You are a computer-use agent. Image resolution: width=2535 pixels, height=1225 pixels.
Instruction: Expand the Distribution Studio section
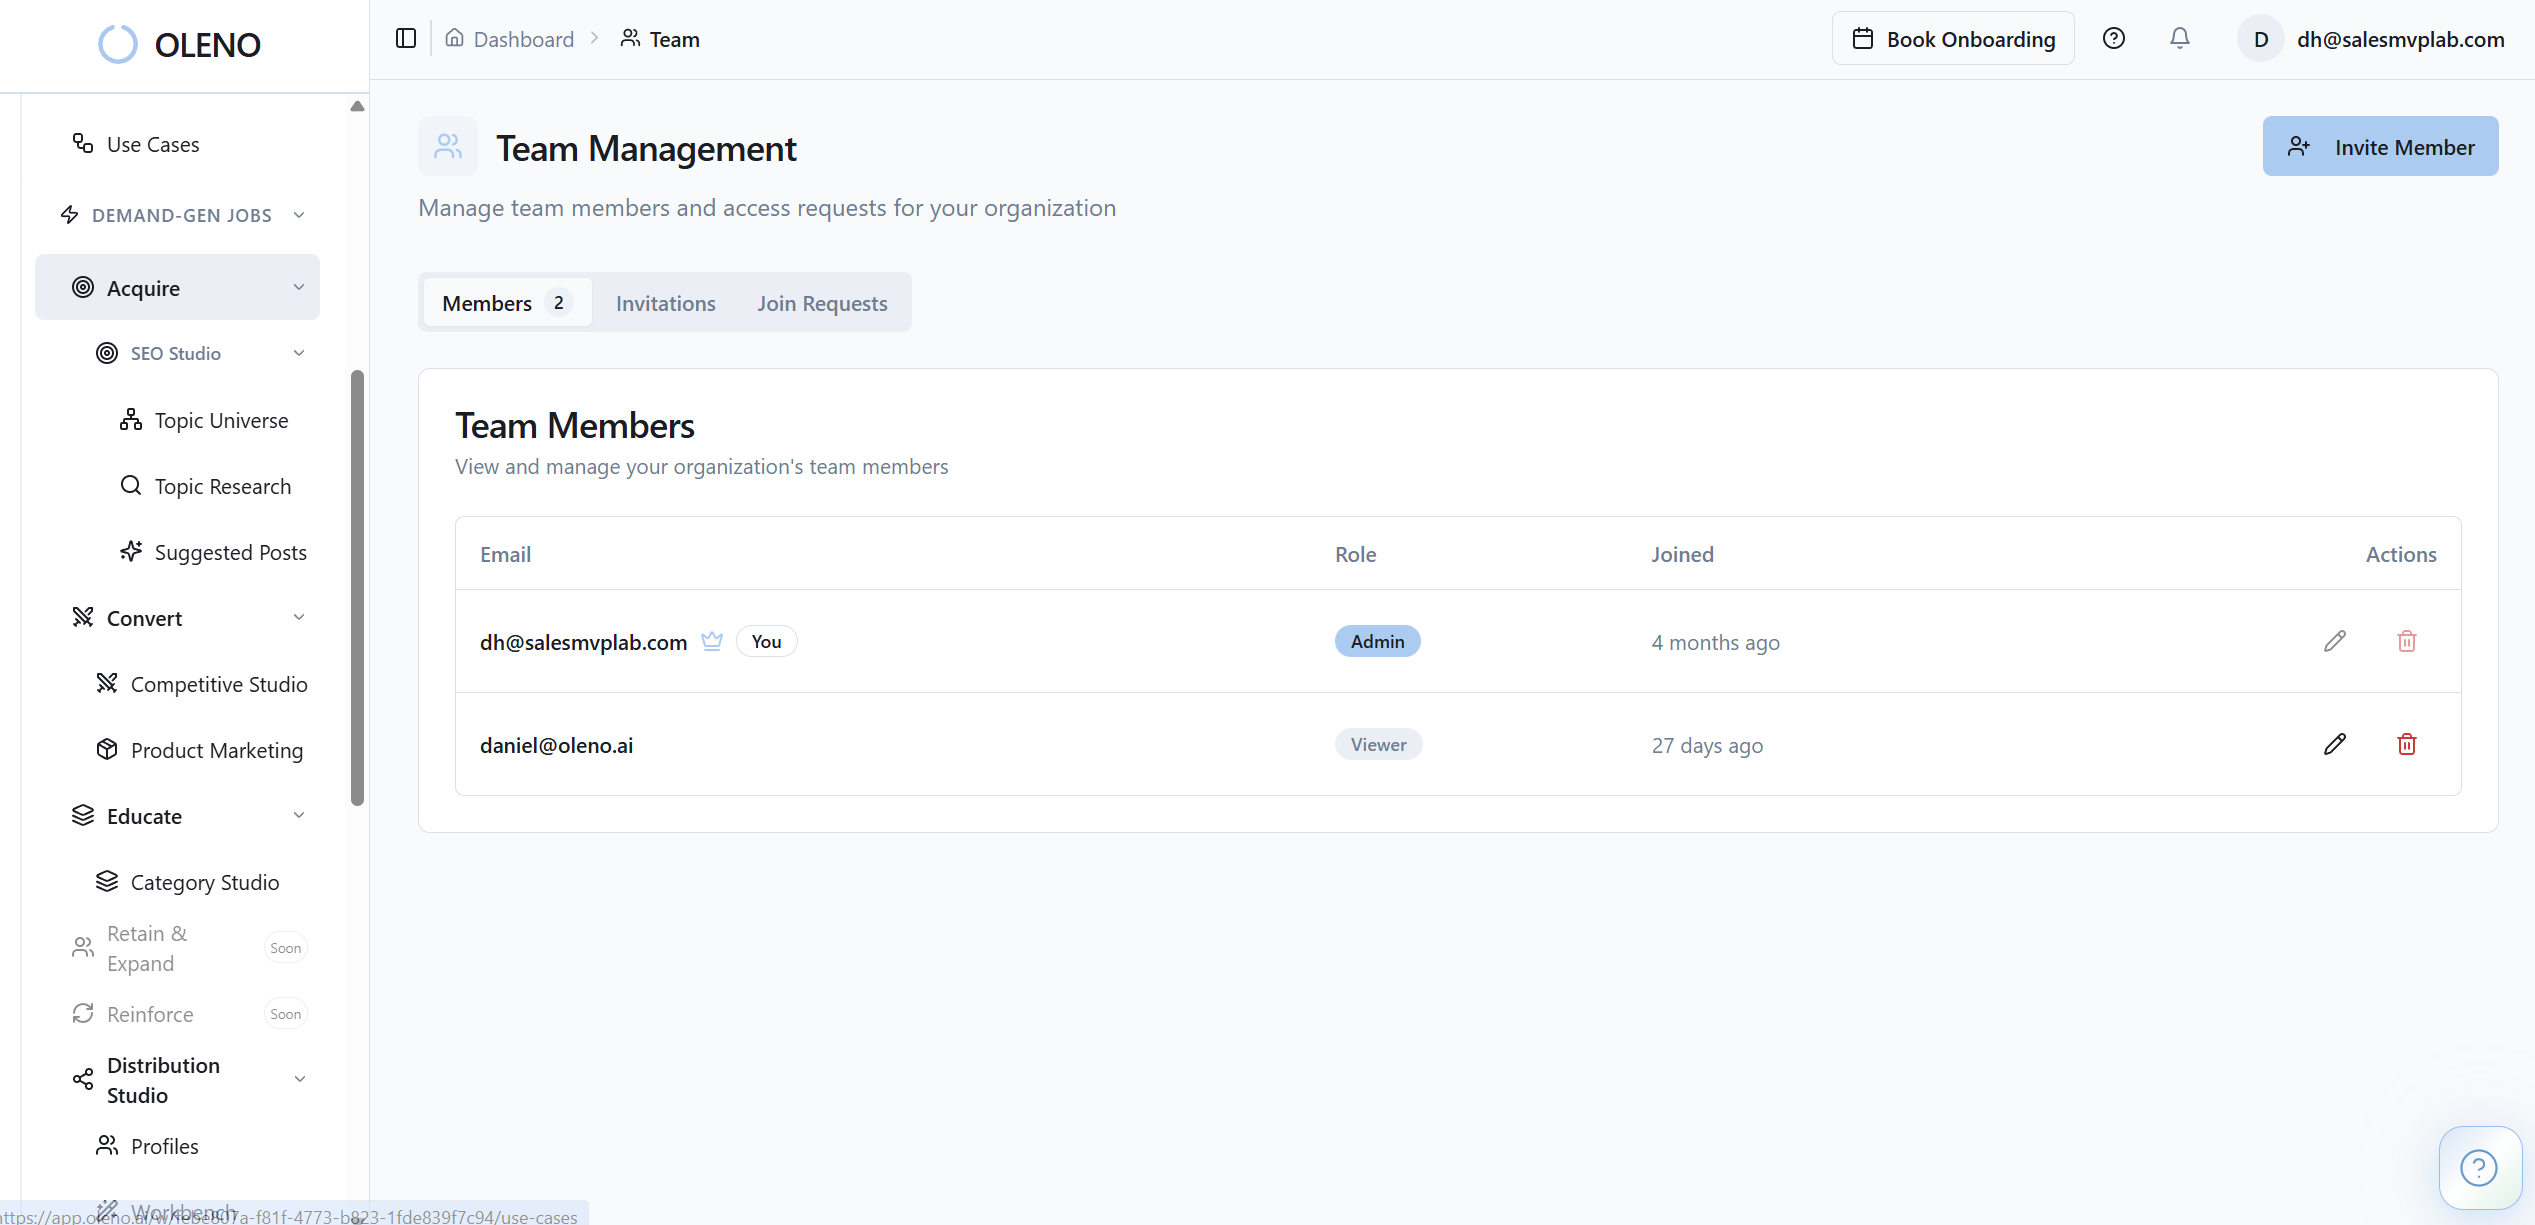click(x=299, y=1079)
